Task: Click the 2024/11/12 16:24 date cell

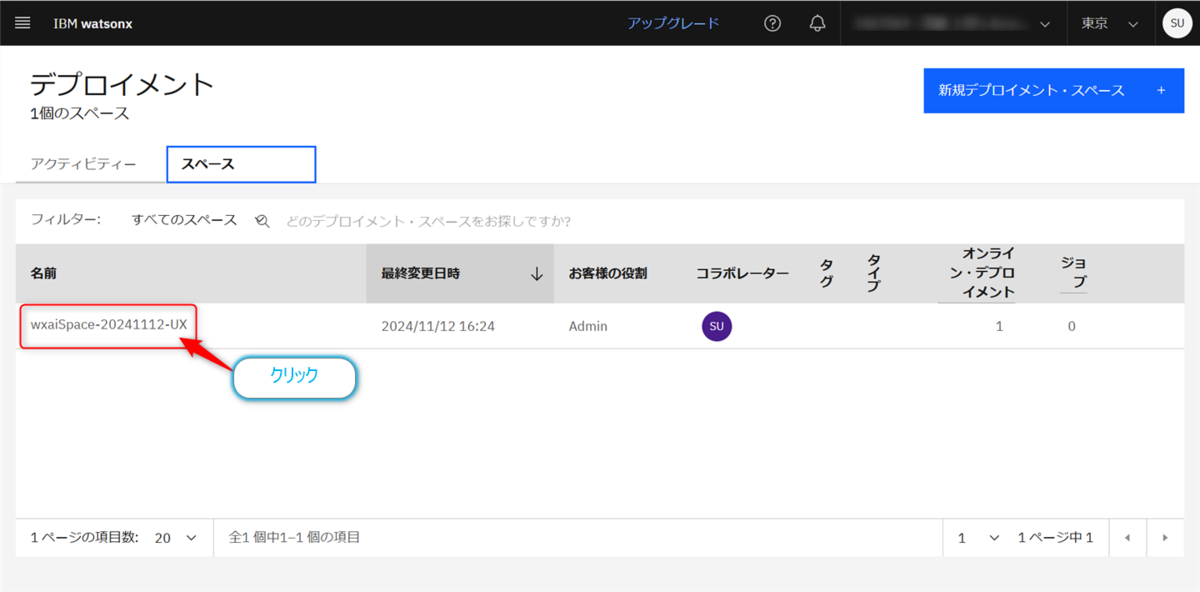Action: (x=438, y=326)
